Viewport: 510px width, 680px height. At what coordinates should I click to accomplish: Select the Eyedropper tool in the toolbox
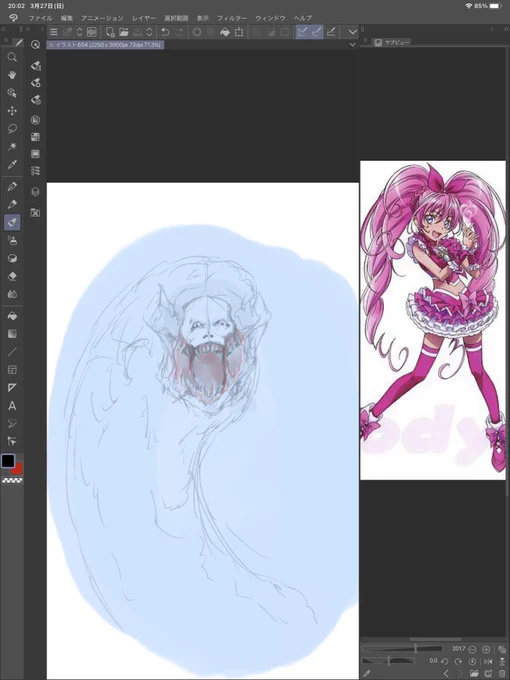click(12, 165)
